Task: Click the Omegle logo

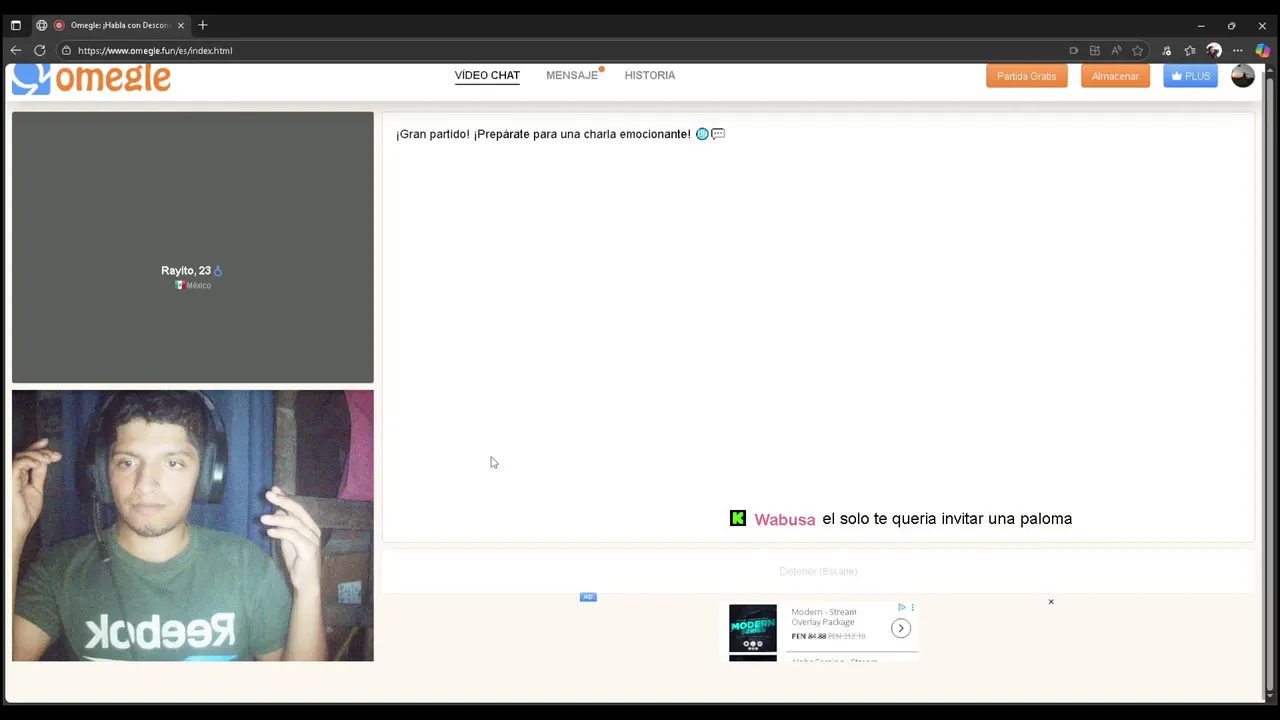Action: click(91, 79)
